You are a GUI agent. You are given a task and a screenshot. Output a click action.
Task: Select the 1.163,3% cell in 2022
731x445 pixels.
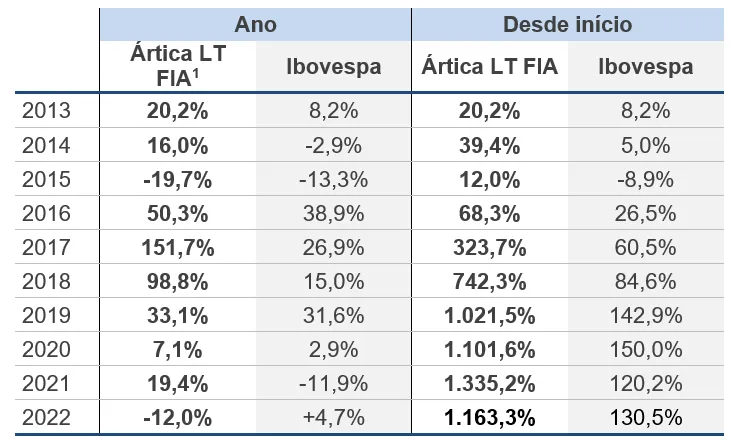[488, 419]
